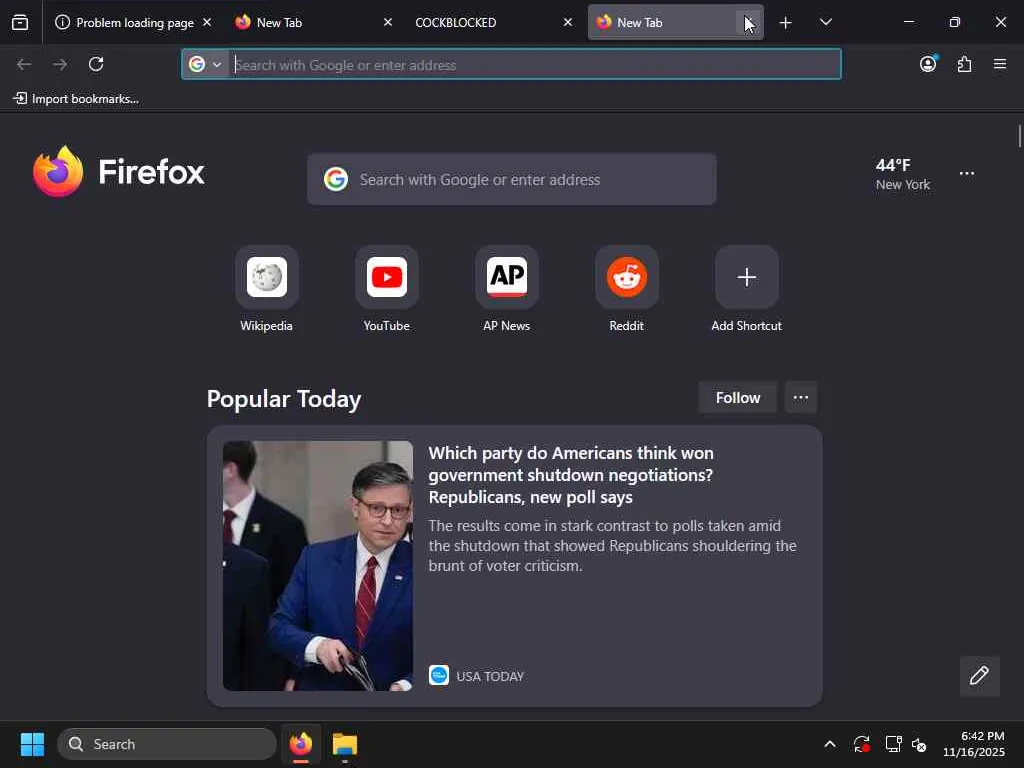Open the search engine selector dropdown
The width and height of the screenshot is (1024, 768).
coord(205,64)
